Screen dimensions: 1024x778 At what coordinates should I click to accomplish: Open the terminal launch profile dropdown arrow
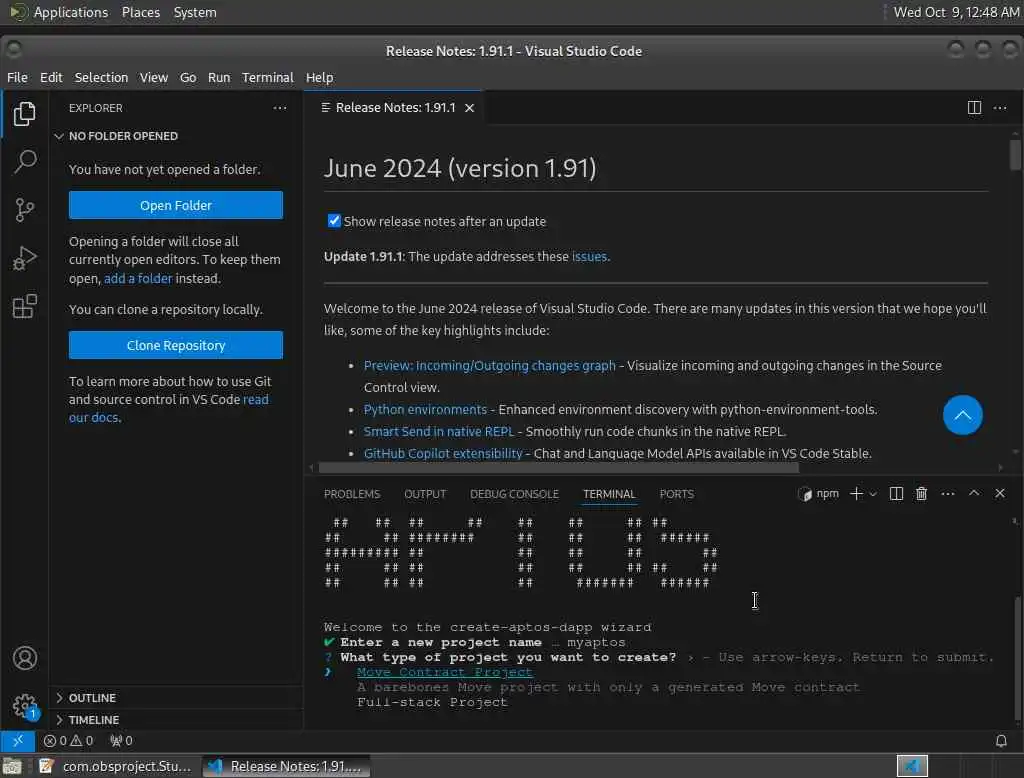pos(873,494)
